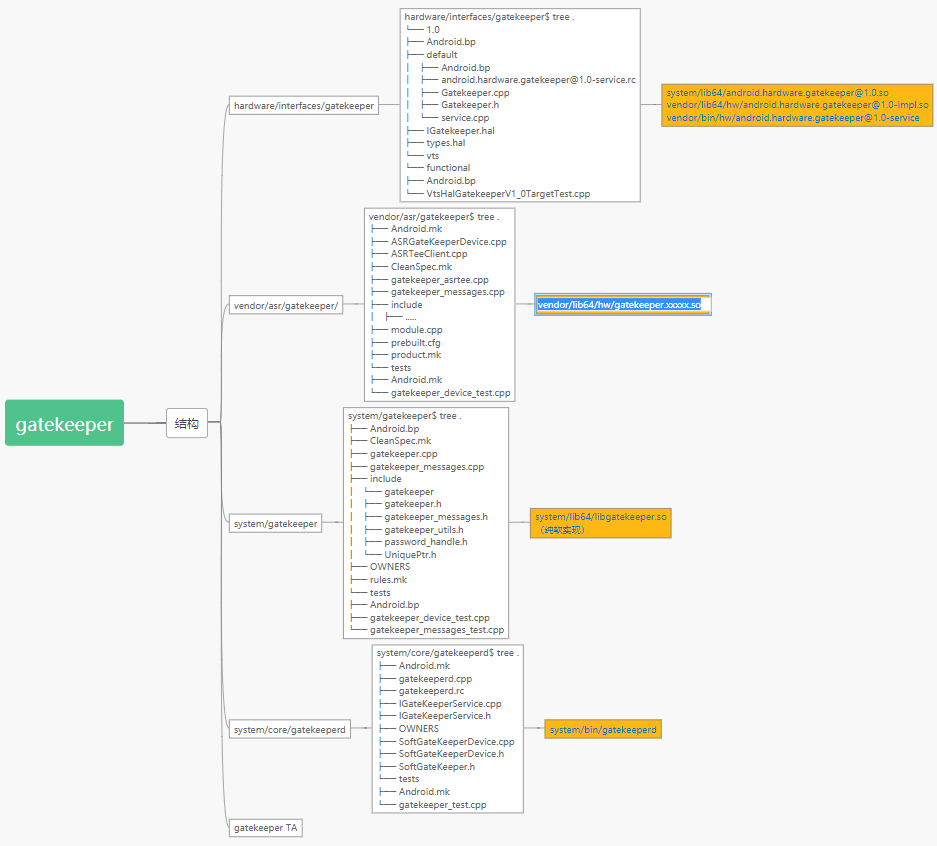Click the "结构" node

tap(187, 422)
